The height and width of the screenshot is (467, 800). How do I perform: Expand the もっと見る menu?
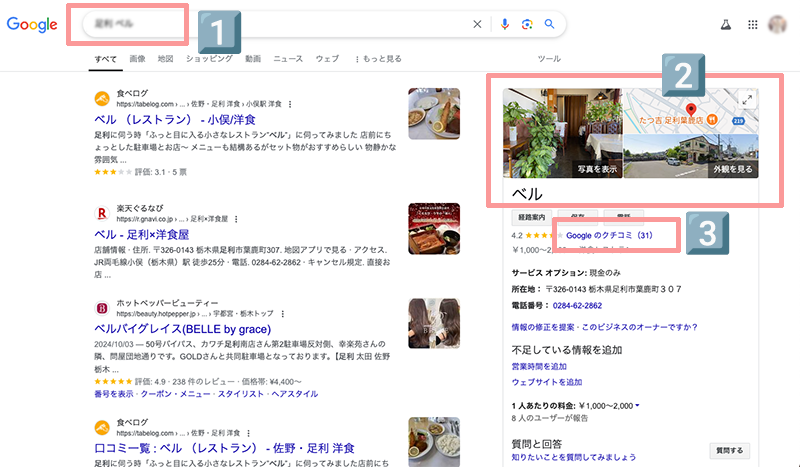pos(379,59)
